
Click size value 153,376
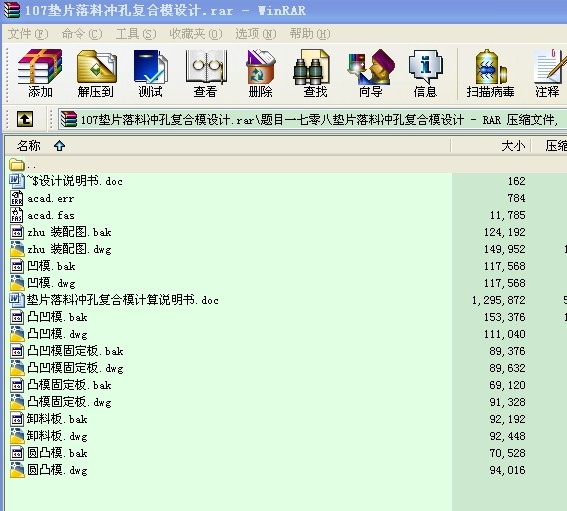coord(504,317)
